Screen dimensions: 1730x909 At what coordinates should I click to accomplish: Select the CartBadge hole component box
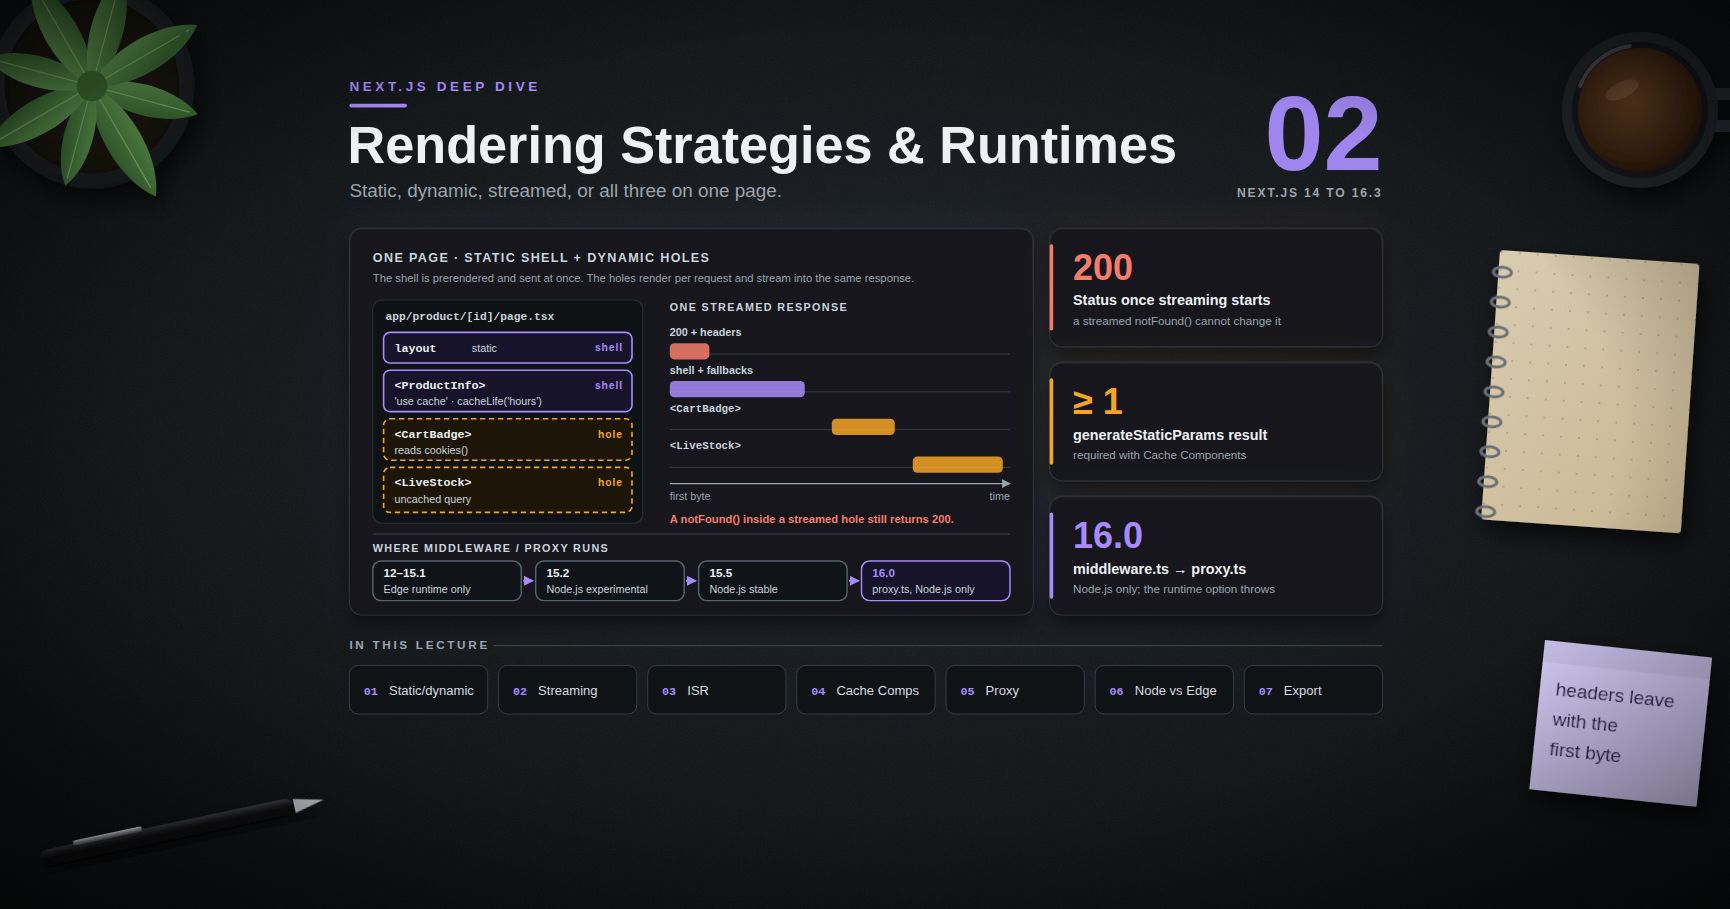508,440
